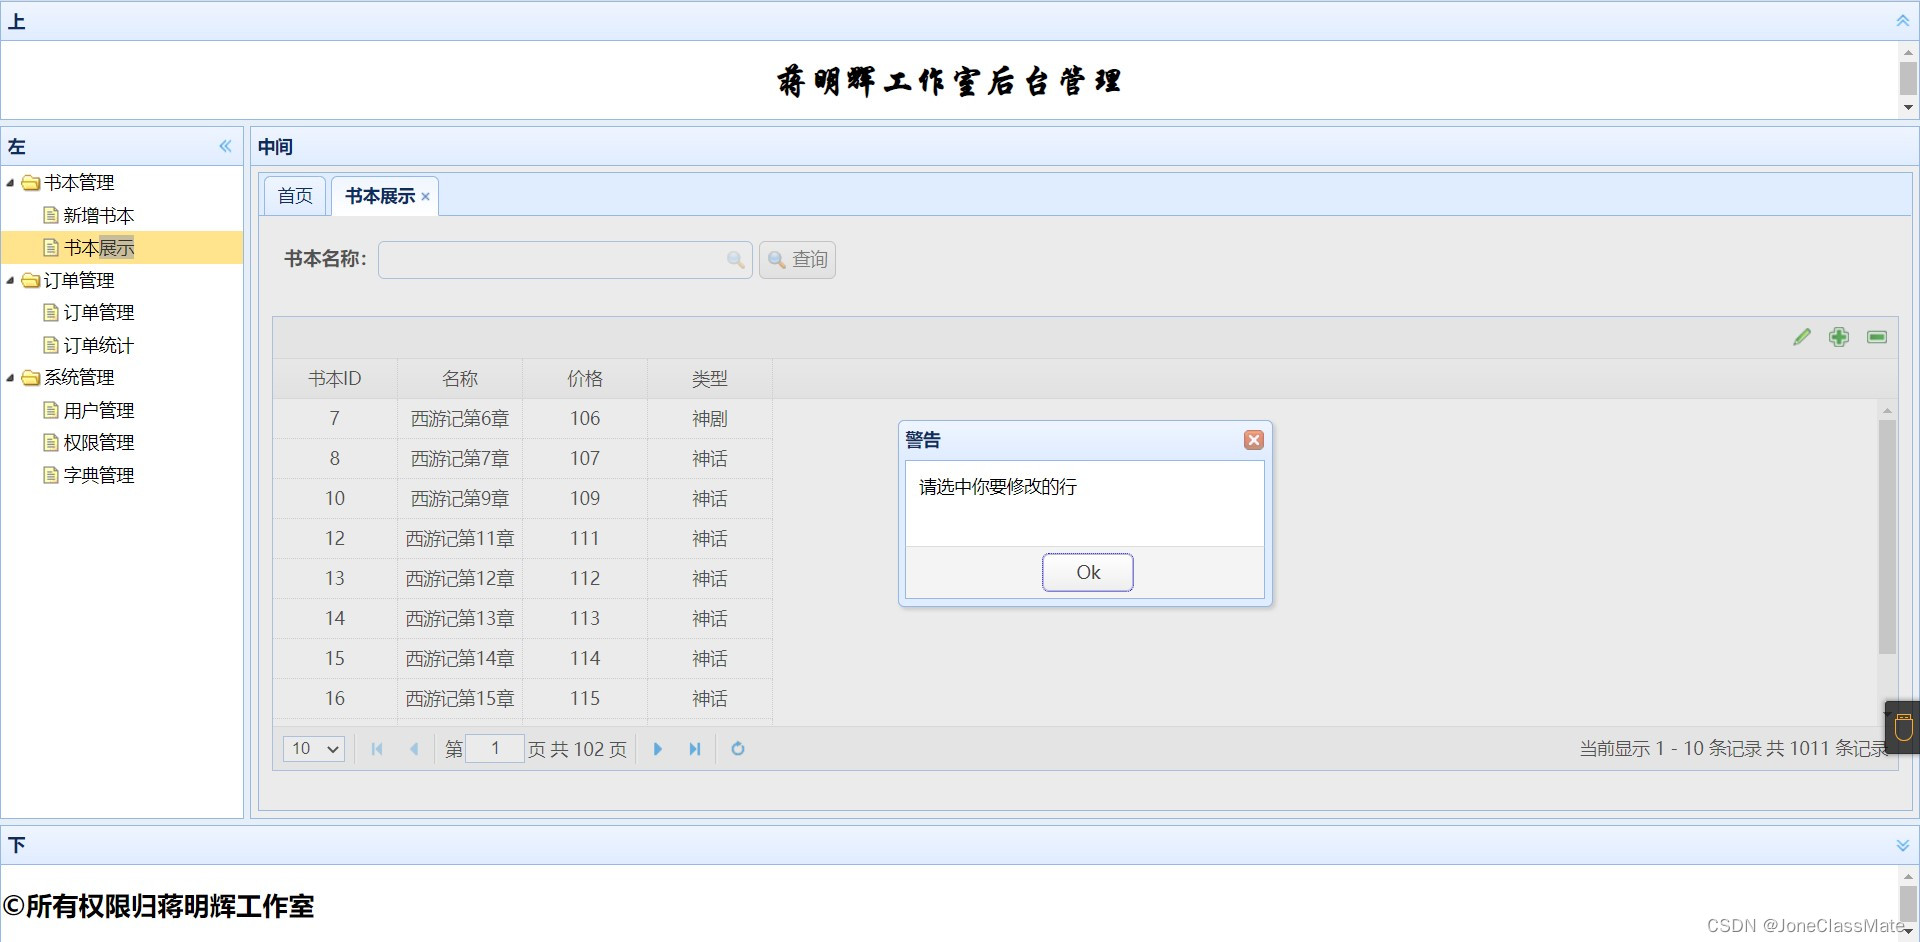Collapse the 上 panel
This screenshot has height=942, width=1920.
point(1902,21)
